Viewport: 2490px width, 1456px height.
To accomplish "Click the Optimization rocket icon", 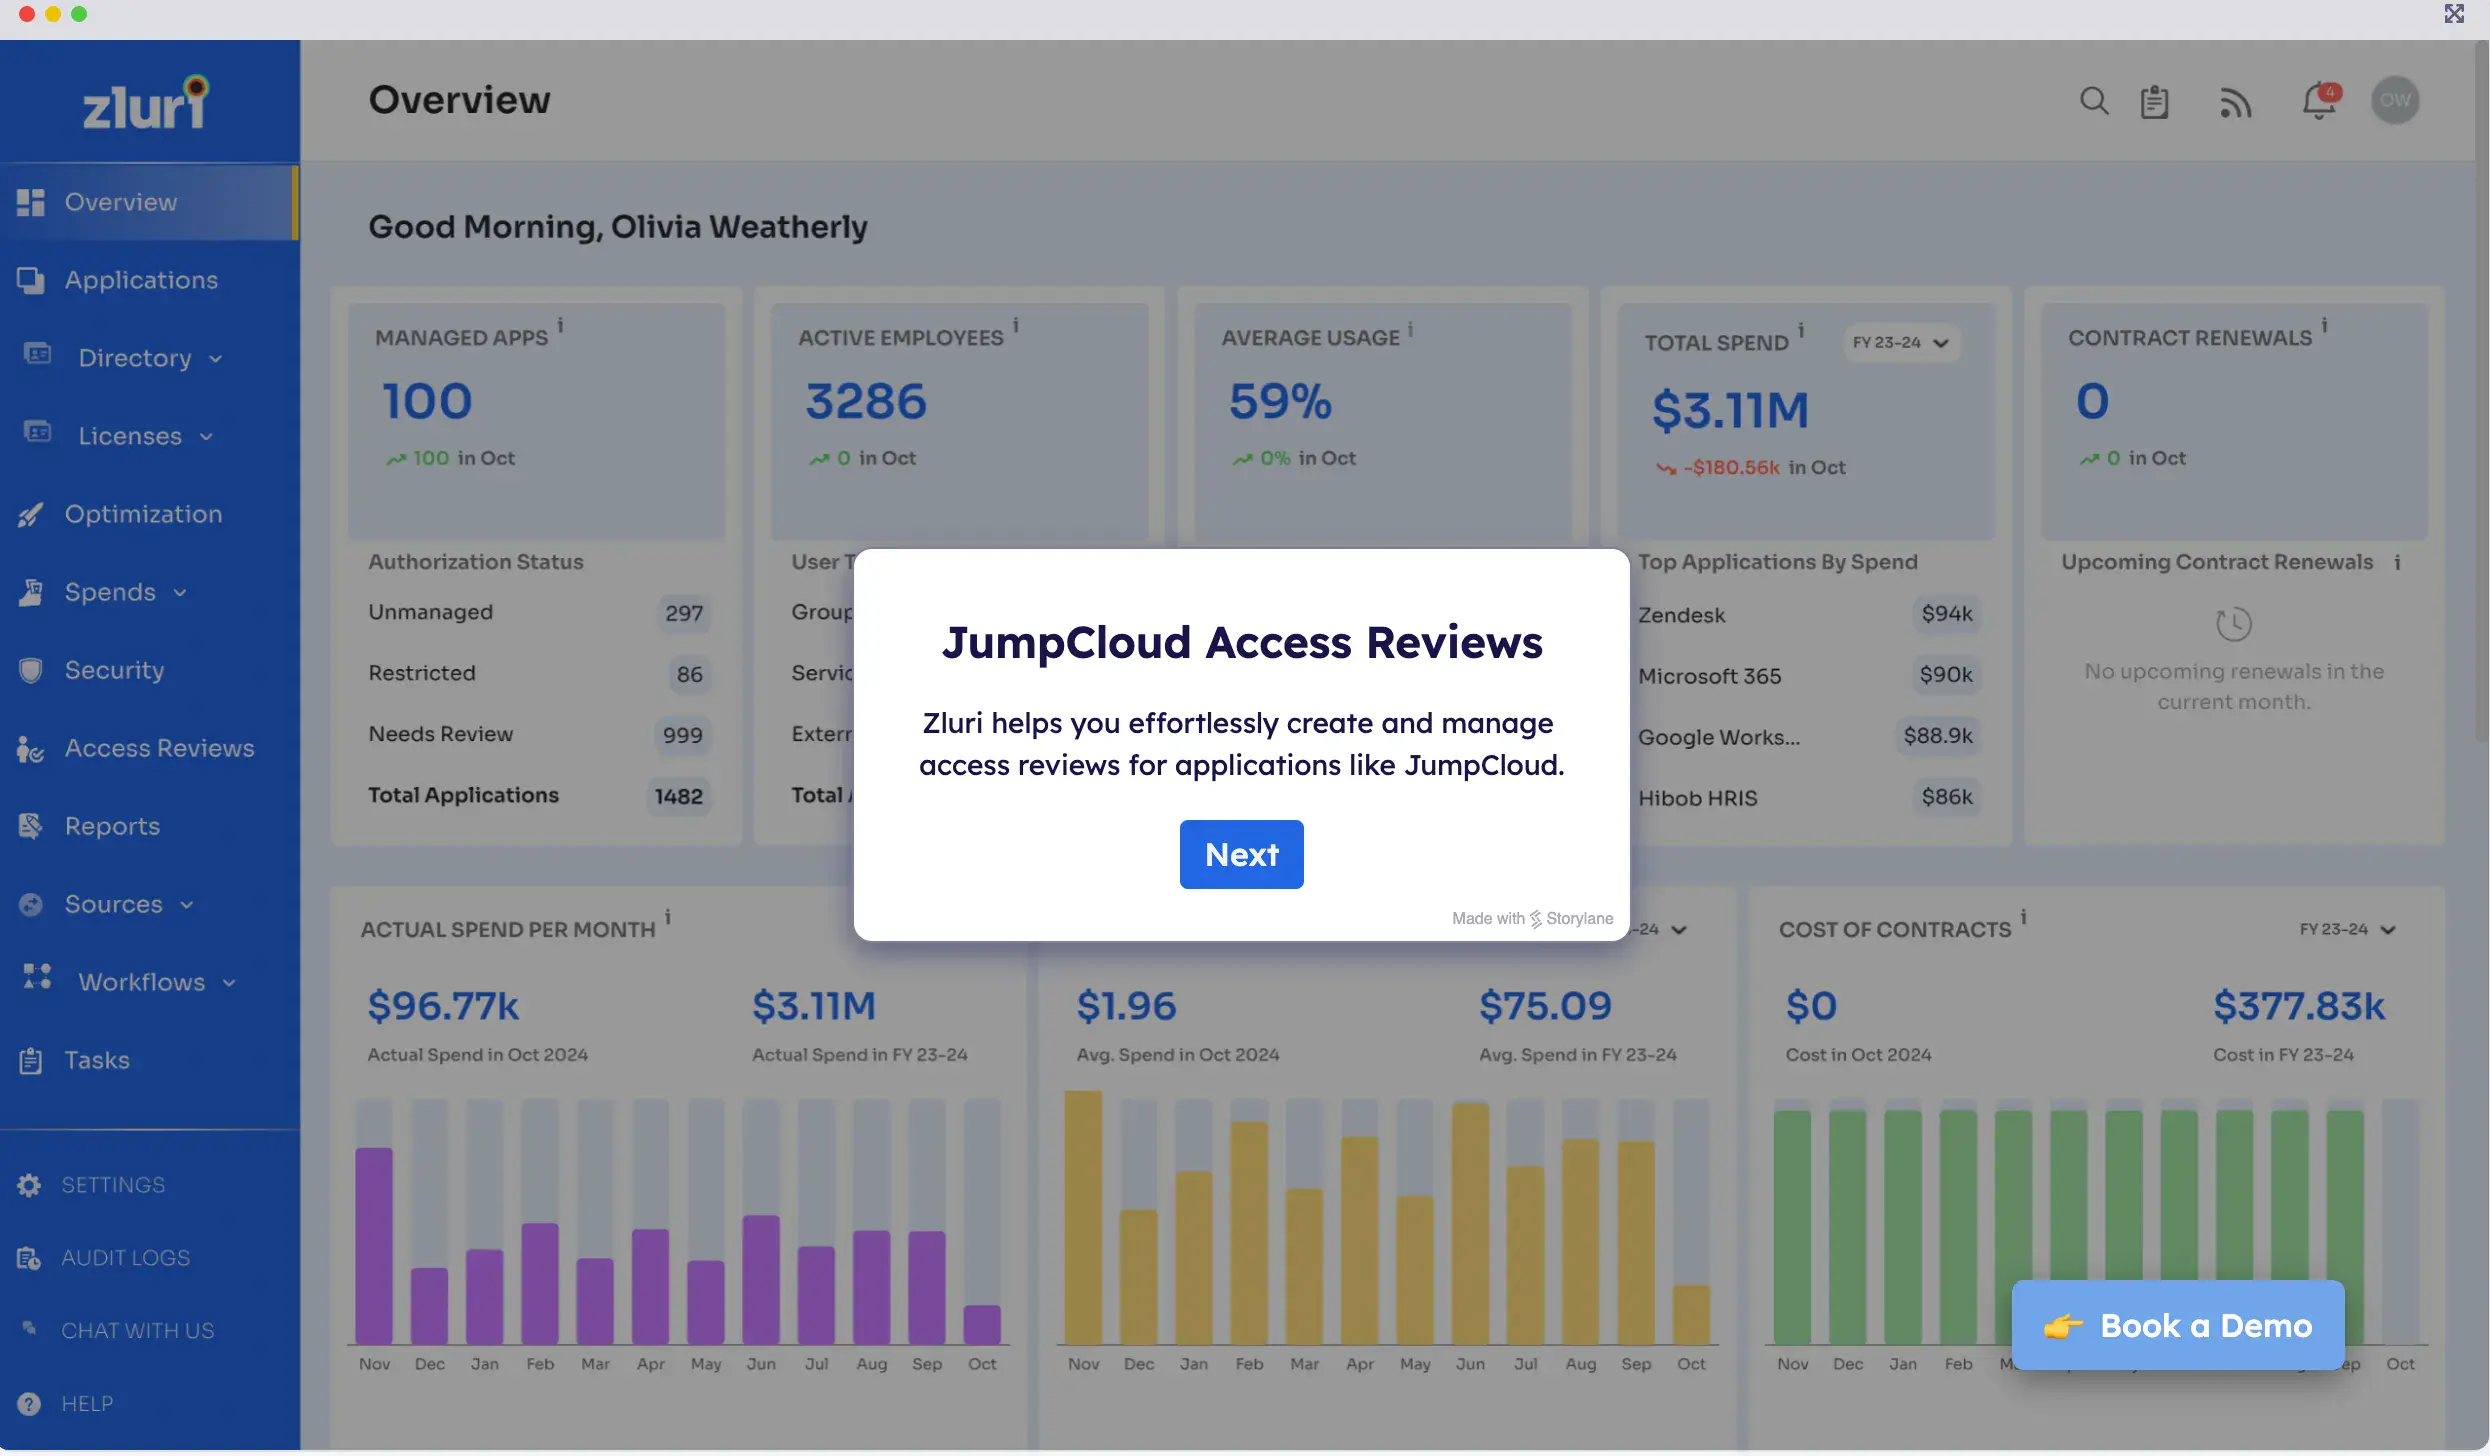I will click(x=31, y=514).
